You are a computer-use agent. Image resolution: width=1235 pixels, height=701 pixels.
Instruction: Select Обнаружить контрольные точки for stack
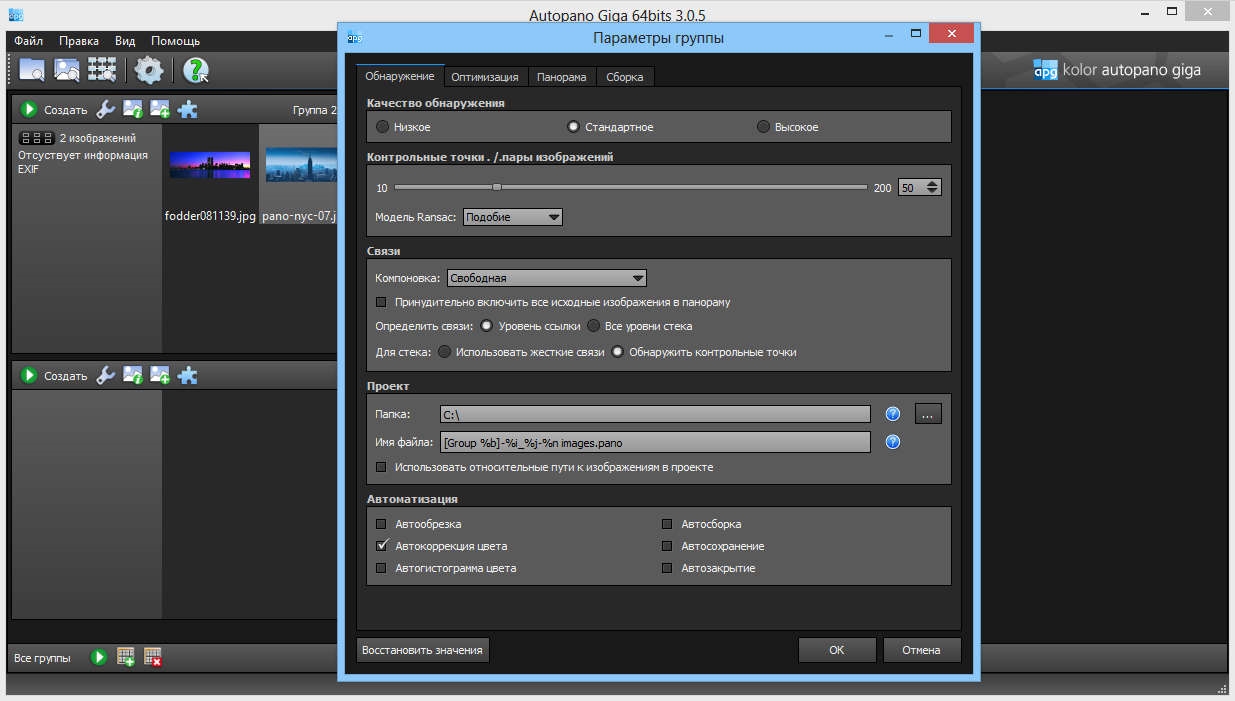(618, 352)
